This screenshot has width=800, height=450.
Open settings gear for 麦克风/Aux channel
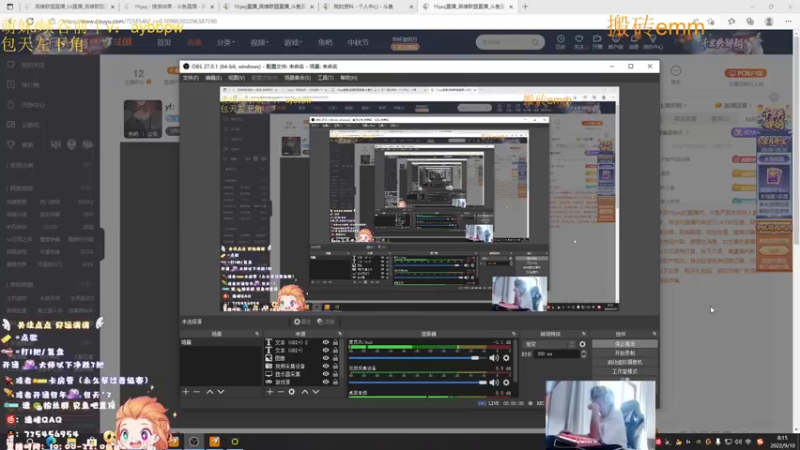506,358
